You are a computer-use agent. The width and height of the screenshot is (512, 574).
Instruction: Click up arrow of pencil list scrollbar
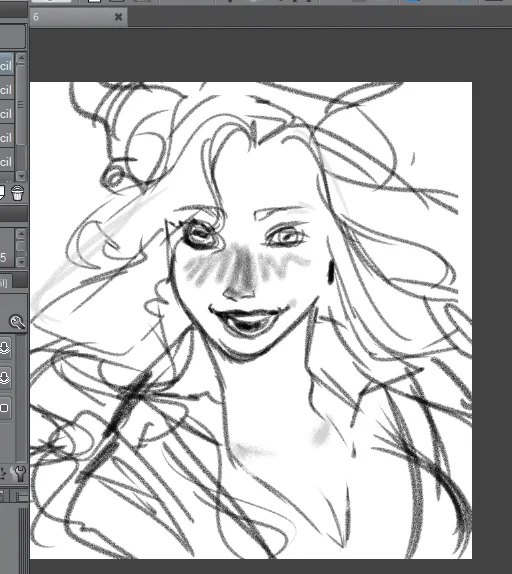click(21, 58)
